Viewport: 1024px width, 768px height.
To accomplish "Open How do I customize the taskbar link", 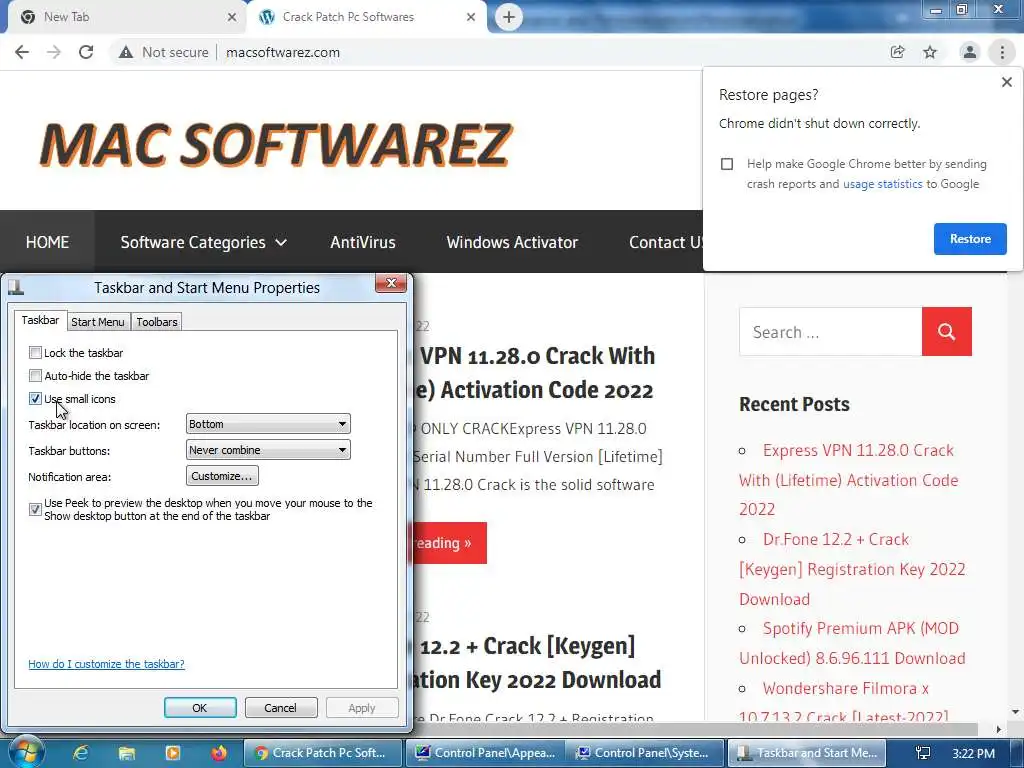I will (106, 664).
